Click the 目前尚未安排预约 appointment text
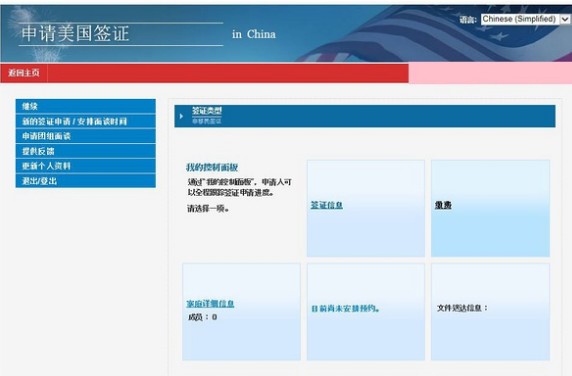 pyautogui.click(x=345, y=309)
